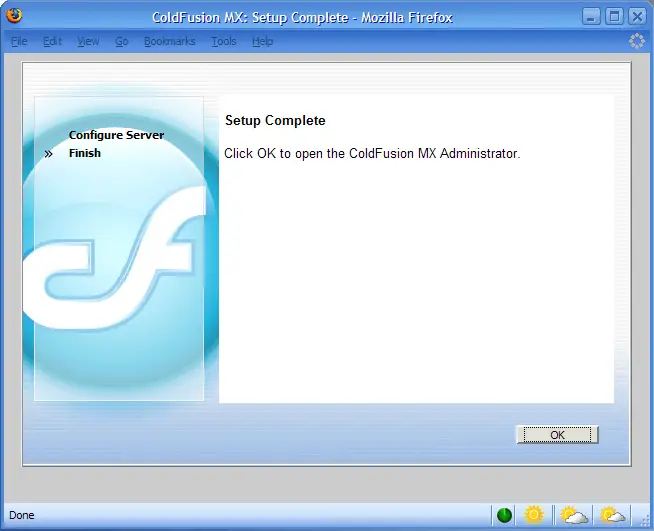Click the sunny weather icon in status bar
The height and width of the screenshot is (531, 654).
pyautogui.click(x=534, y=515)
